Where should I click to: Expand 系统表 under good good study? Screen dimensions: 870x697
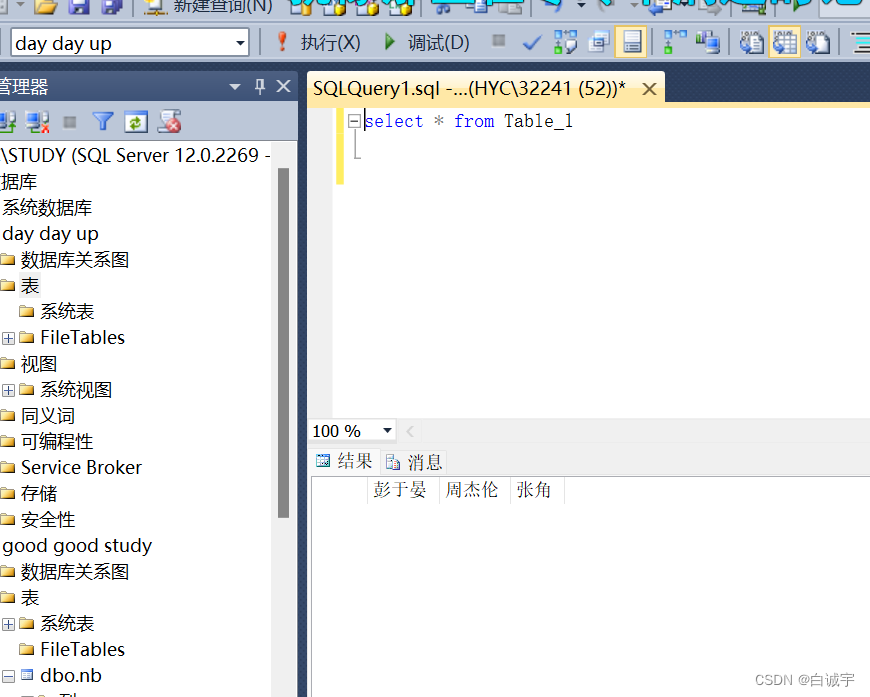(x=8, y=624)
